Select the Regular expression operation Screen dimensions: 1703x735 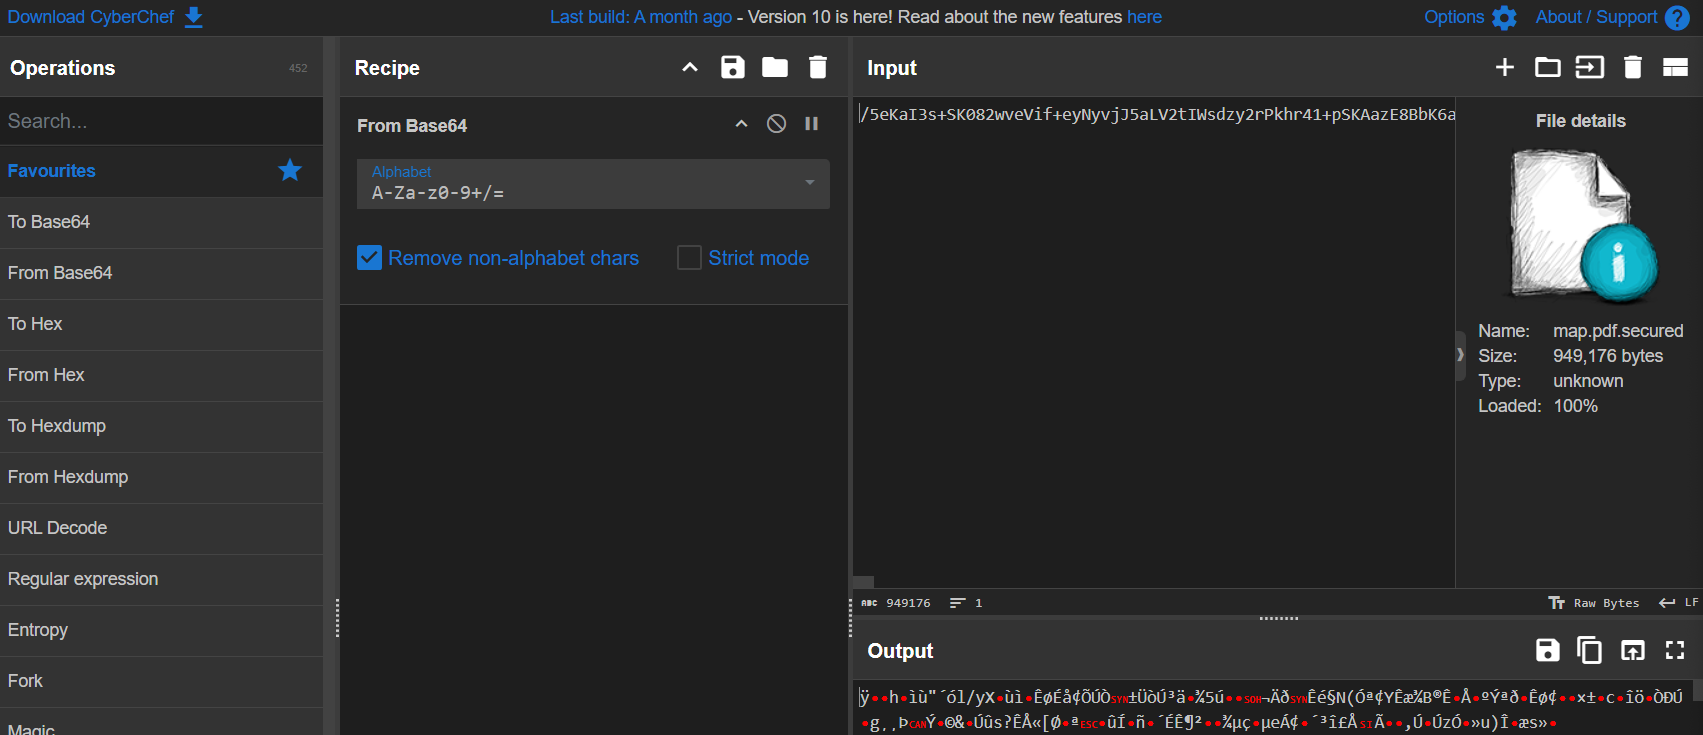(x=161, y=579)
